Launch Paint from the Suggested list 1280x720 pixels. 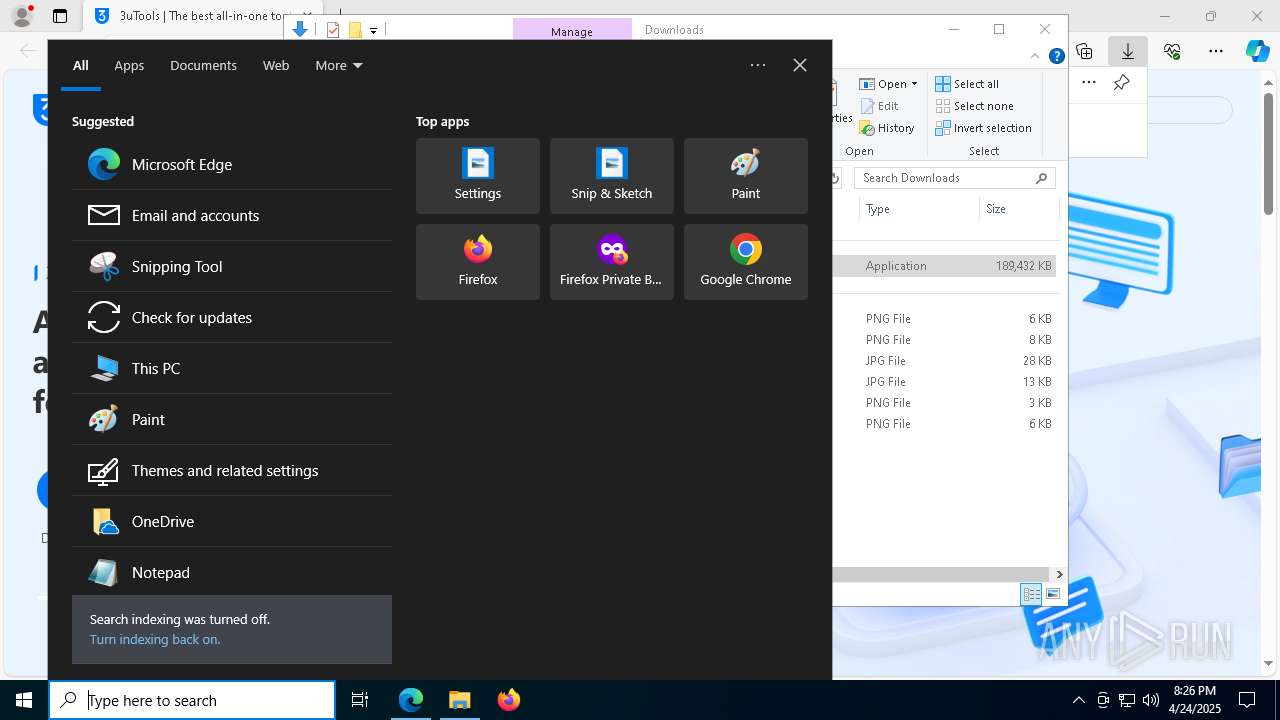click(x=232, y=419)
